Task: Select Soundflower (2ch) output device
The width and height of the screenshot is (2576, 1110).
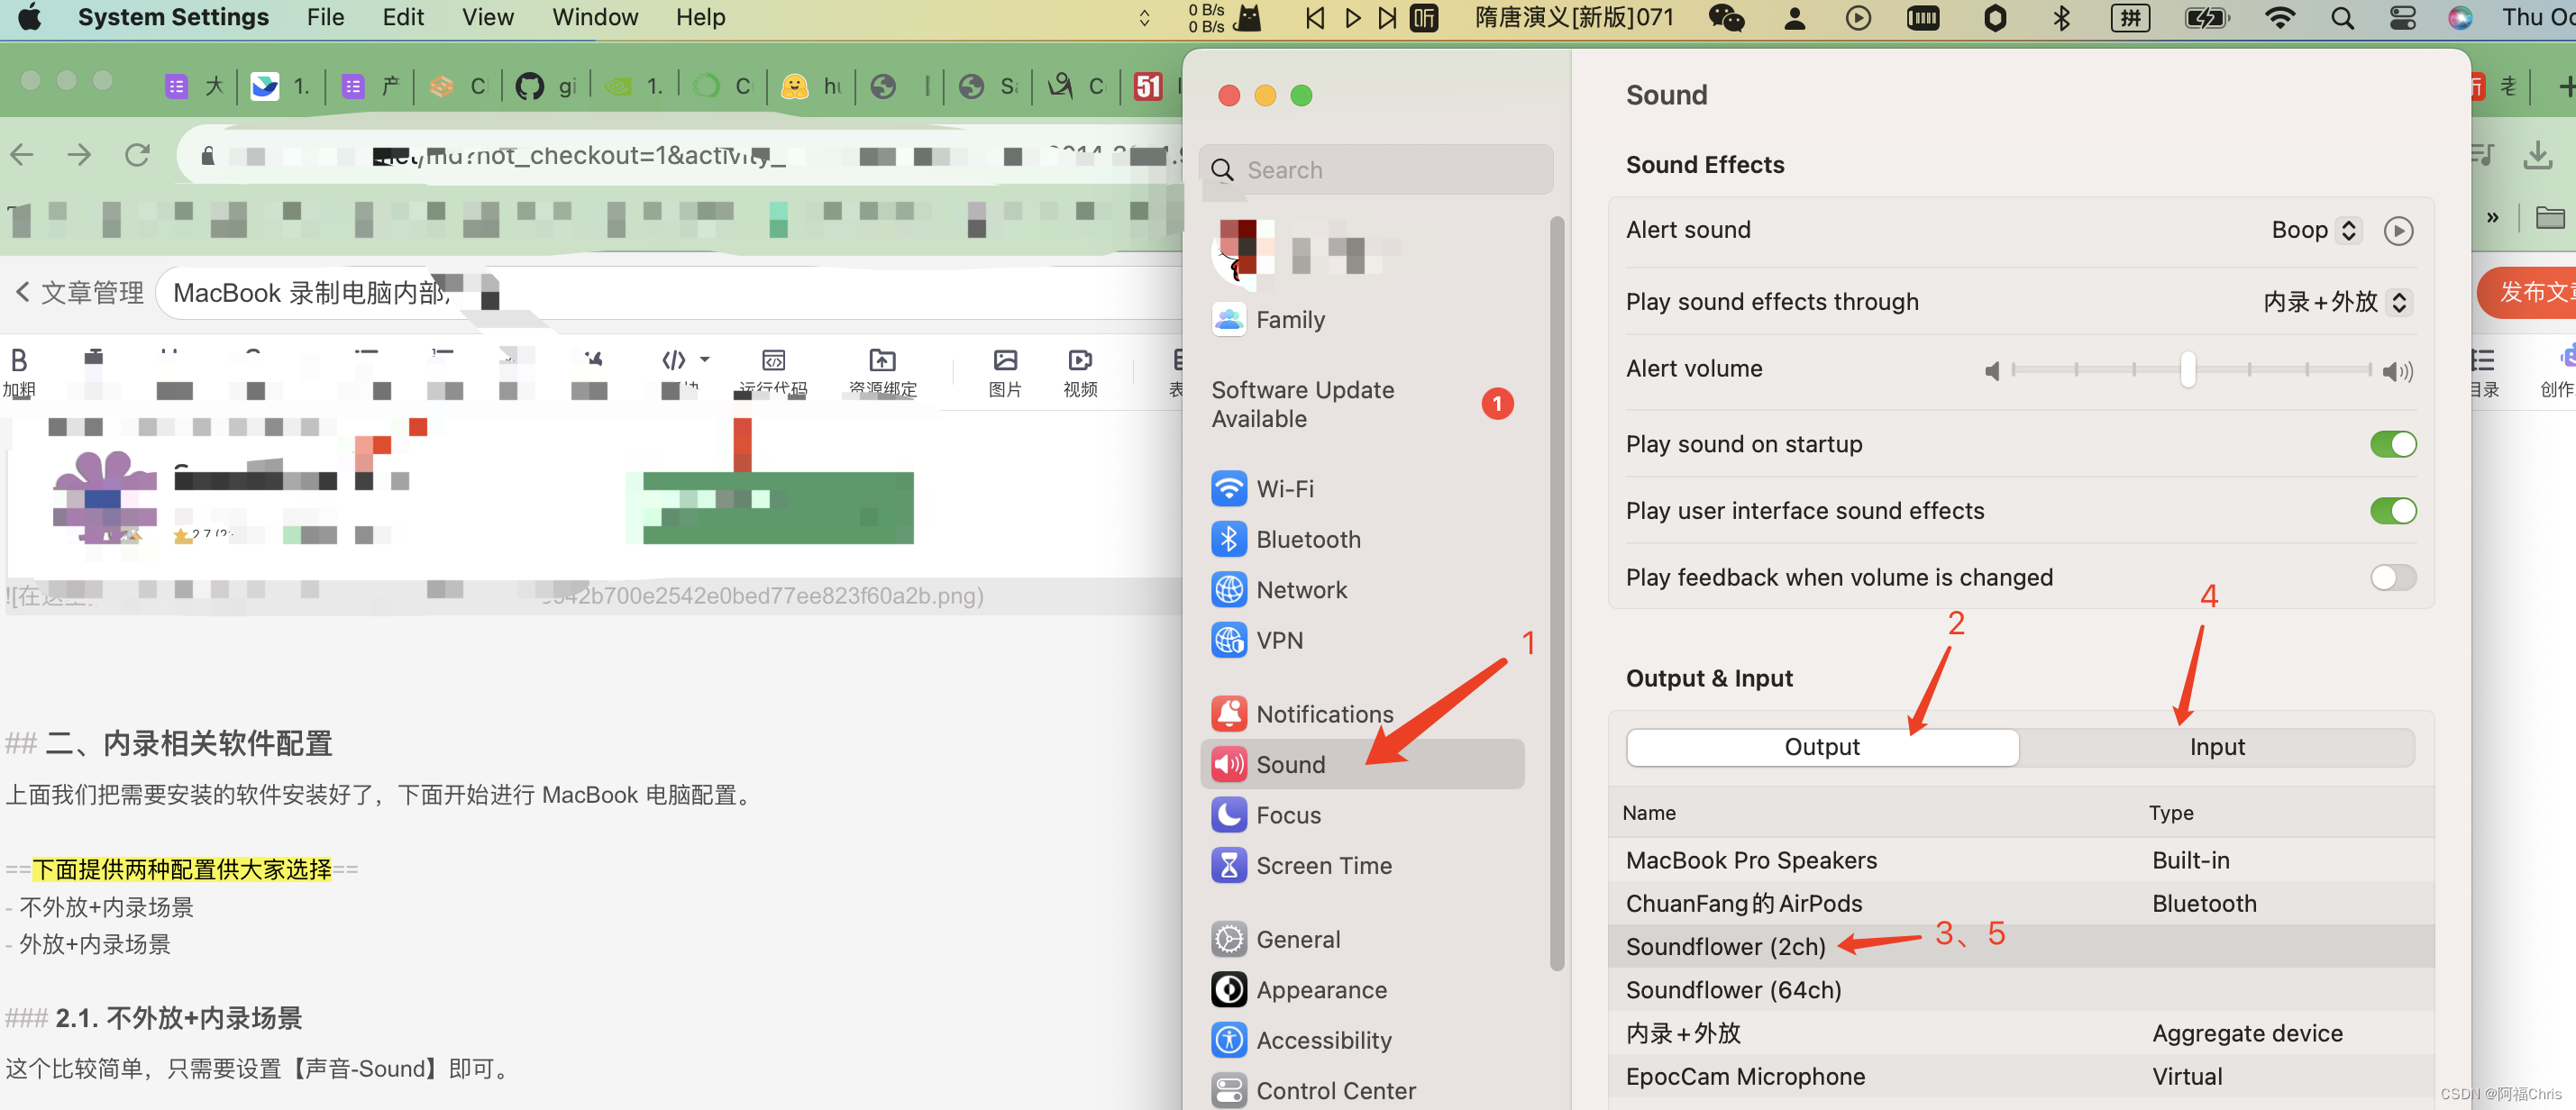Action: [2021, 946]
